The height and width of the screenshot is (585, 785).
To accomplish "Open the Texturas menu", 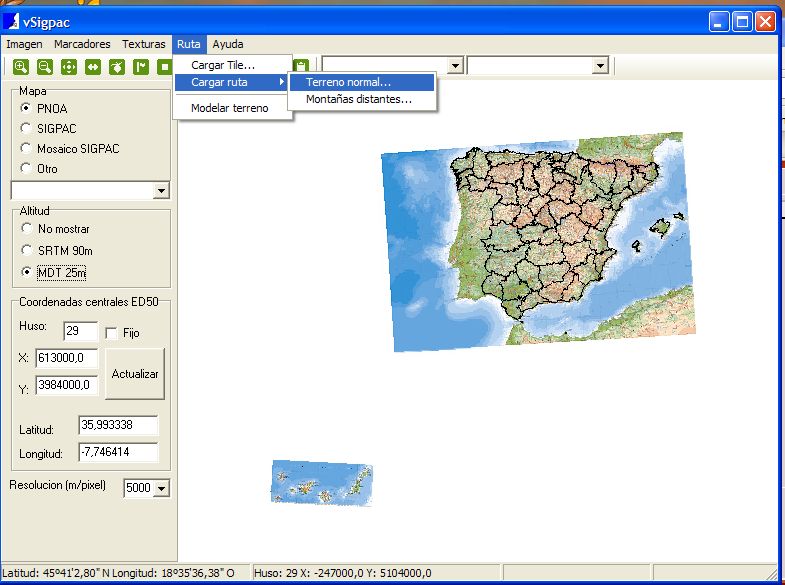I will (143, 44).
